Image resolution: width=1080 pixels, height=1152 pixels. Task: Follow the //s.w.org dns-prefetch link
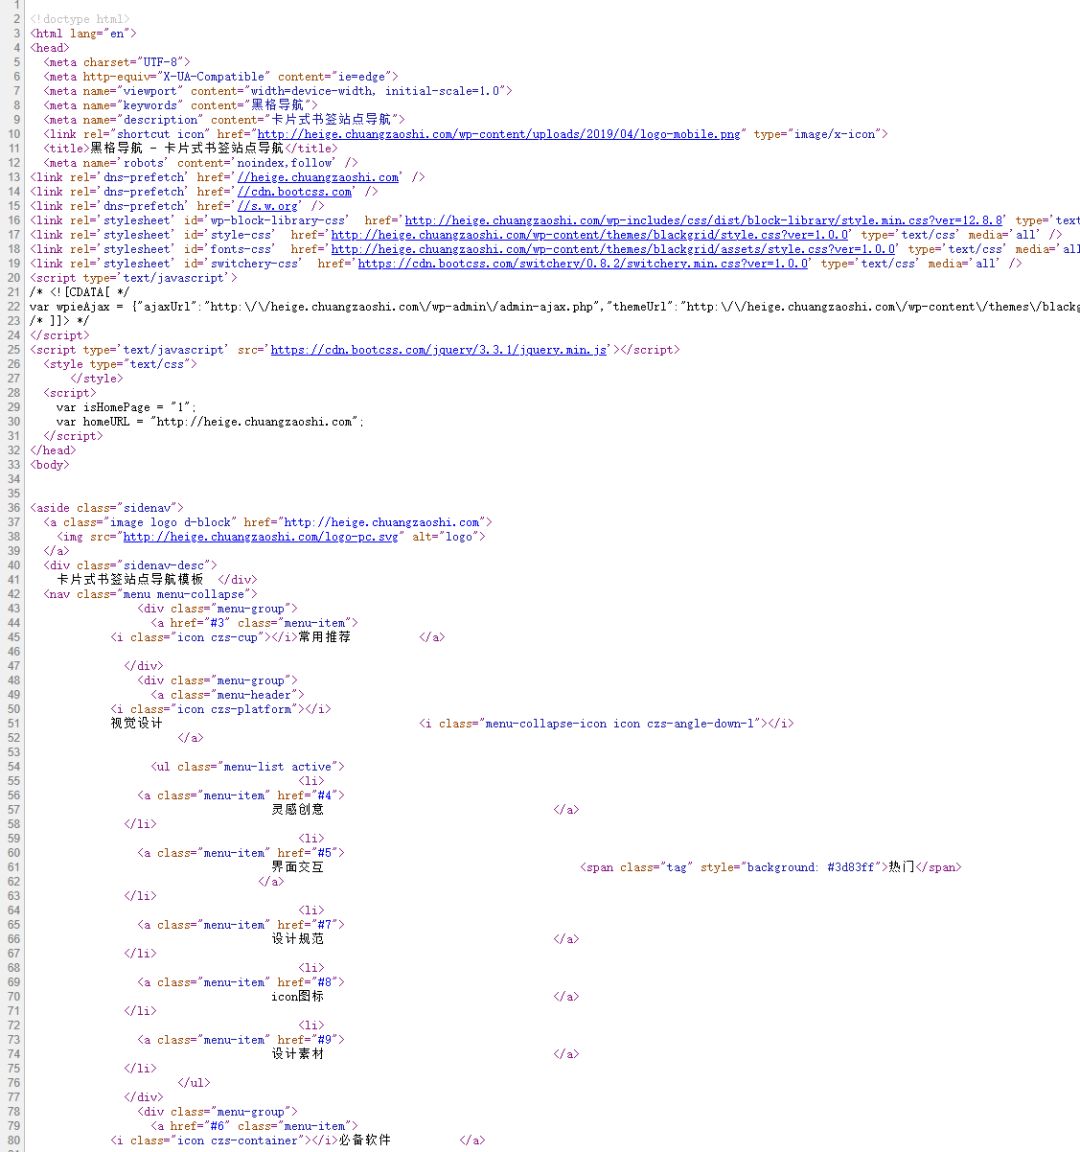(x=267, y=206)
